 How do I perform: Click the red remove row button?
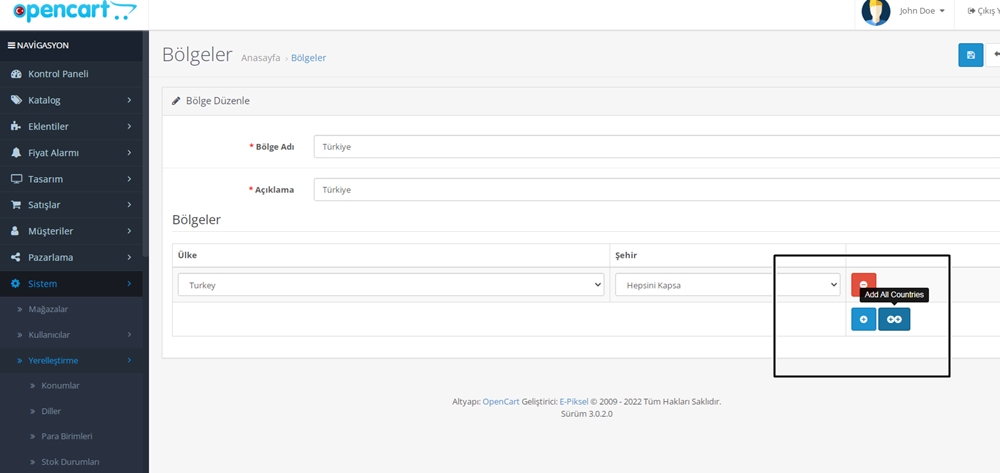click(864, 284)
